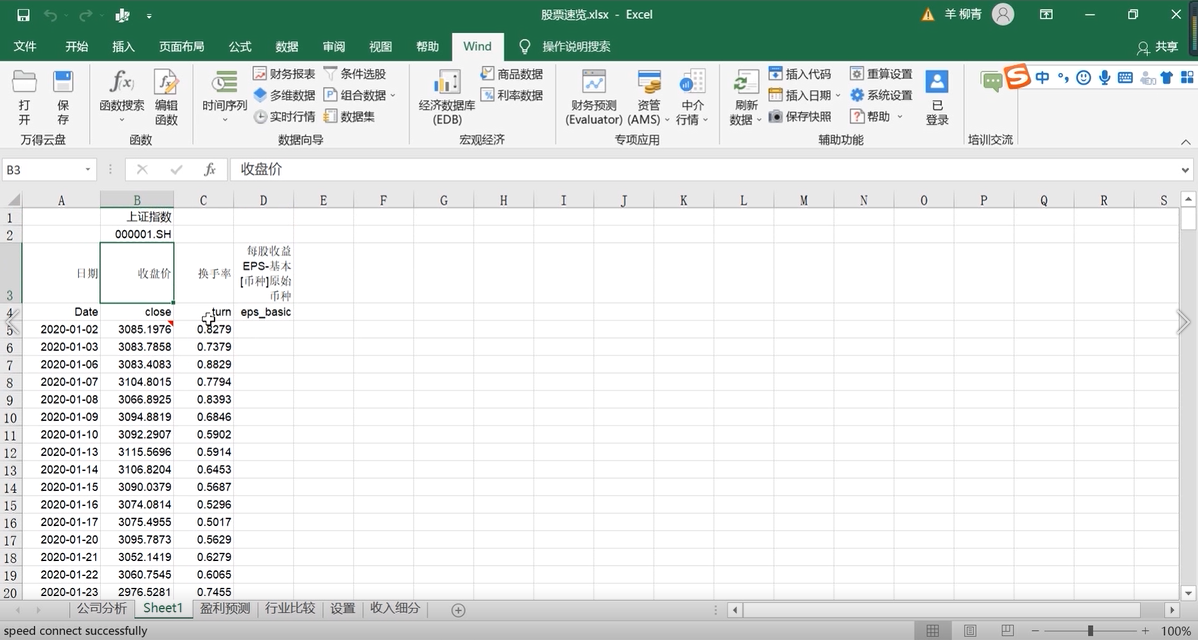
Task: Open 经济数据库 (EDB) database
Action: pos(446,98)
